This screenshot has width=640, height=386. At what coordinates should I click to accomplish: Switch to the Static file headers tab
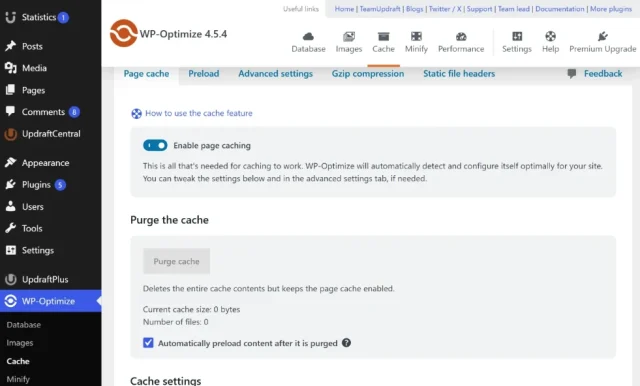click(459, 74)
